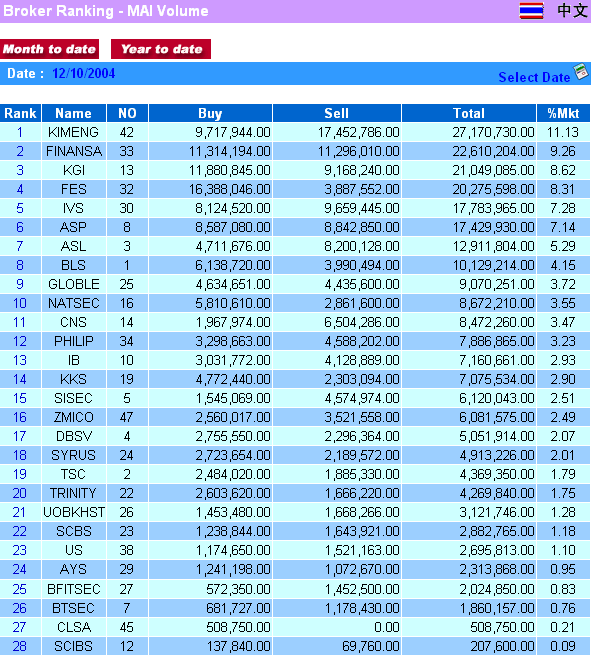Click the Name column header
Viewport: 591px width, 655px height.
(74, 113)
